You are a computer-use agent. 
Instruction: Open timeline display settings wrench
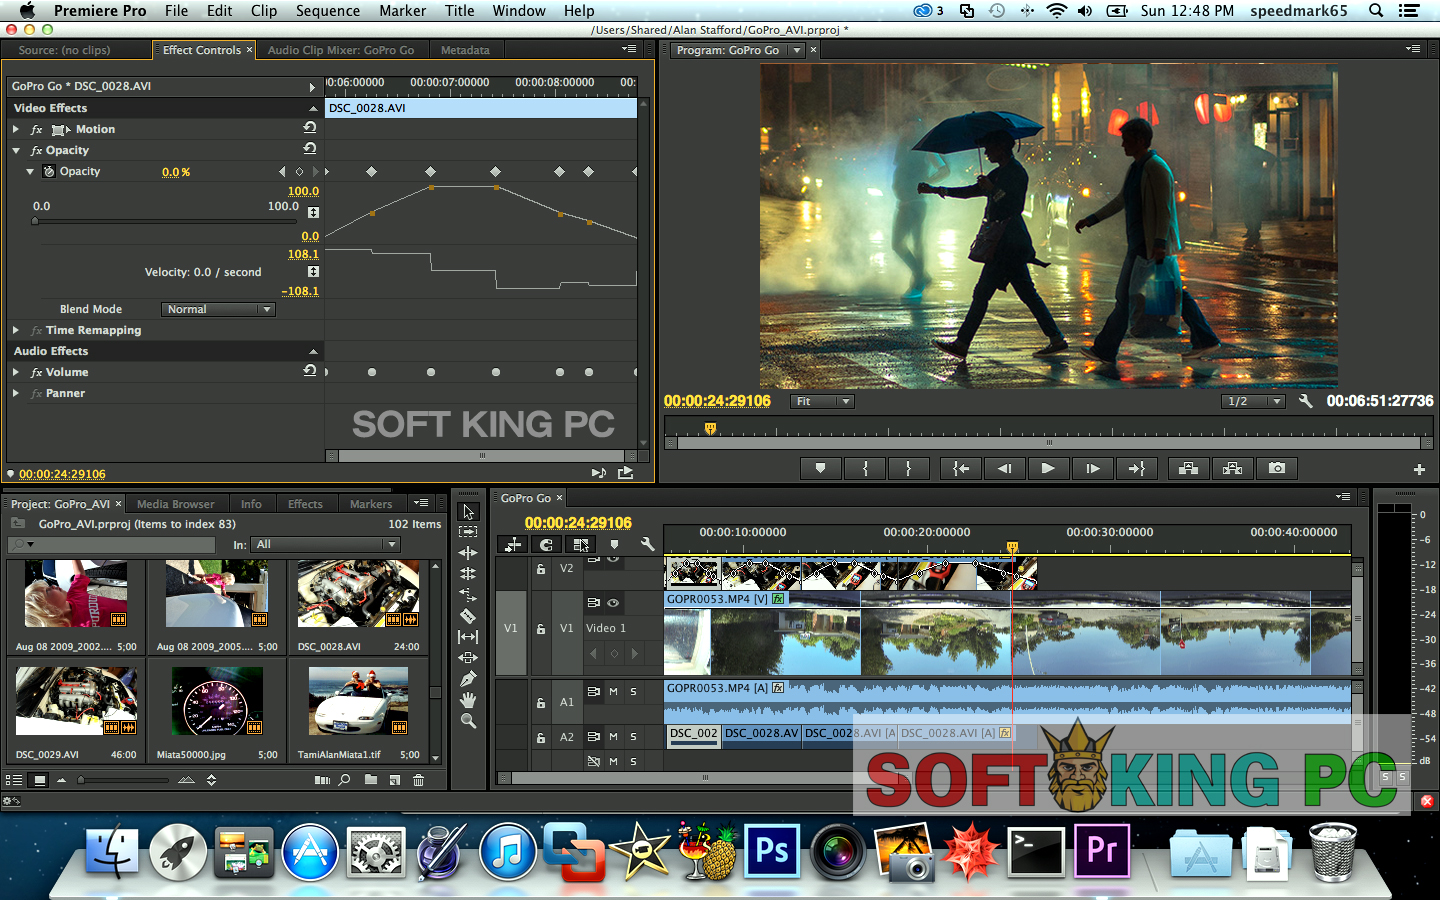coord(648,544)
